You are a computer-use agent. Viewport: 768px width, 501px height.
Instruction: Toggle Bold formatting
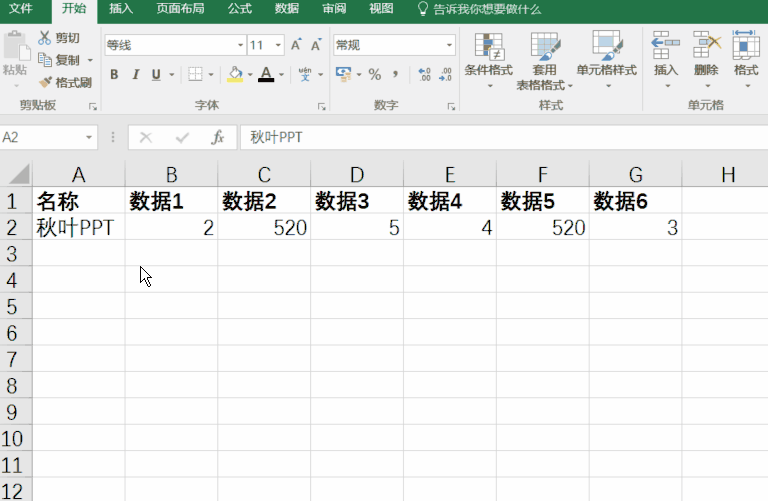[x=114, y=74]
